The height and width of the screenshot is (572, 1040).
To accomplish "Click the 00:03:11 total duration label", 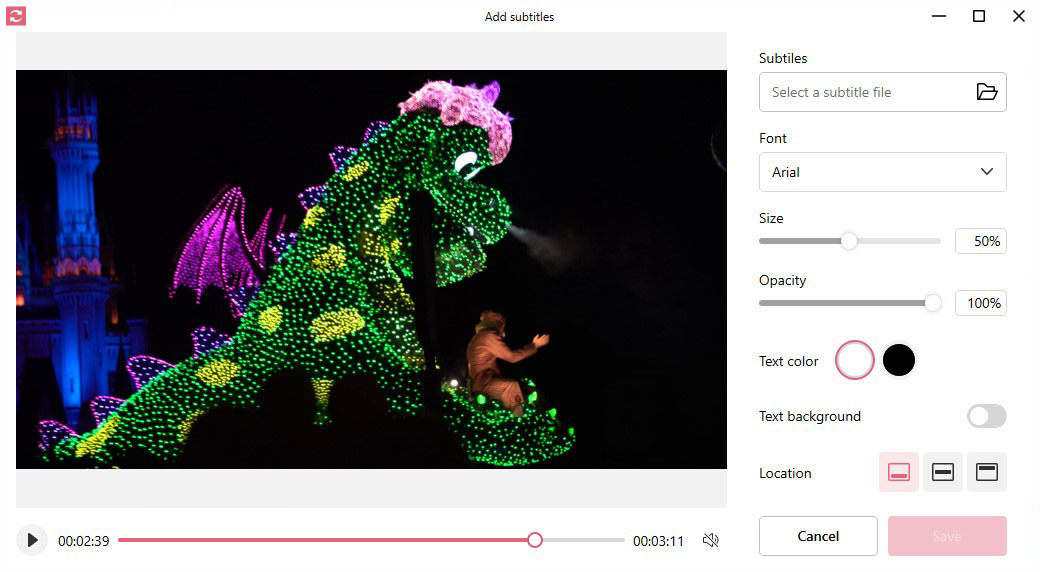I will (658, 541).
